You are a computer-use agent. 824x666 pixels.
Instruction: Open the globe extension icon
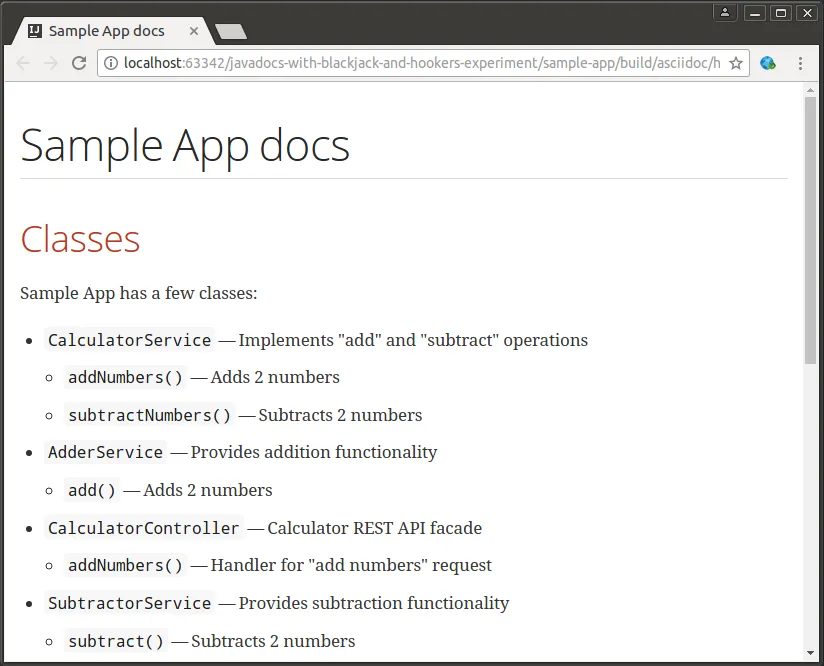pyautogui.click(x=768, y=63)
